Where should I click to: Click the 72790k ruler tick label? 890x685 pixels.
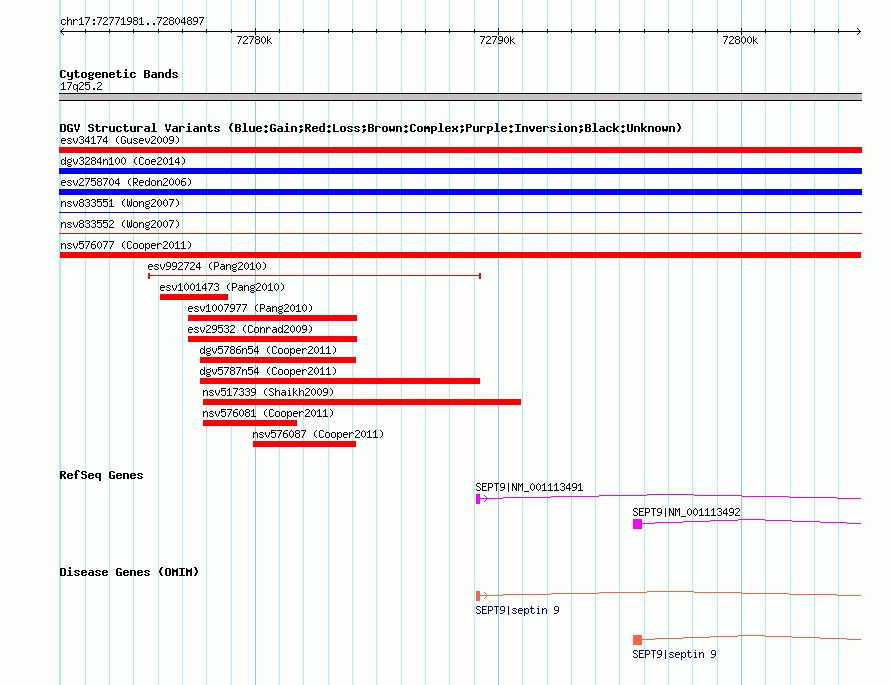coord(497,40)
